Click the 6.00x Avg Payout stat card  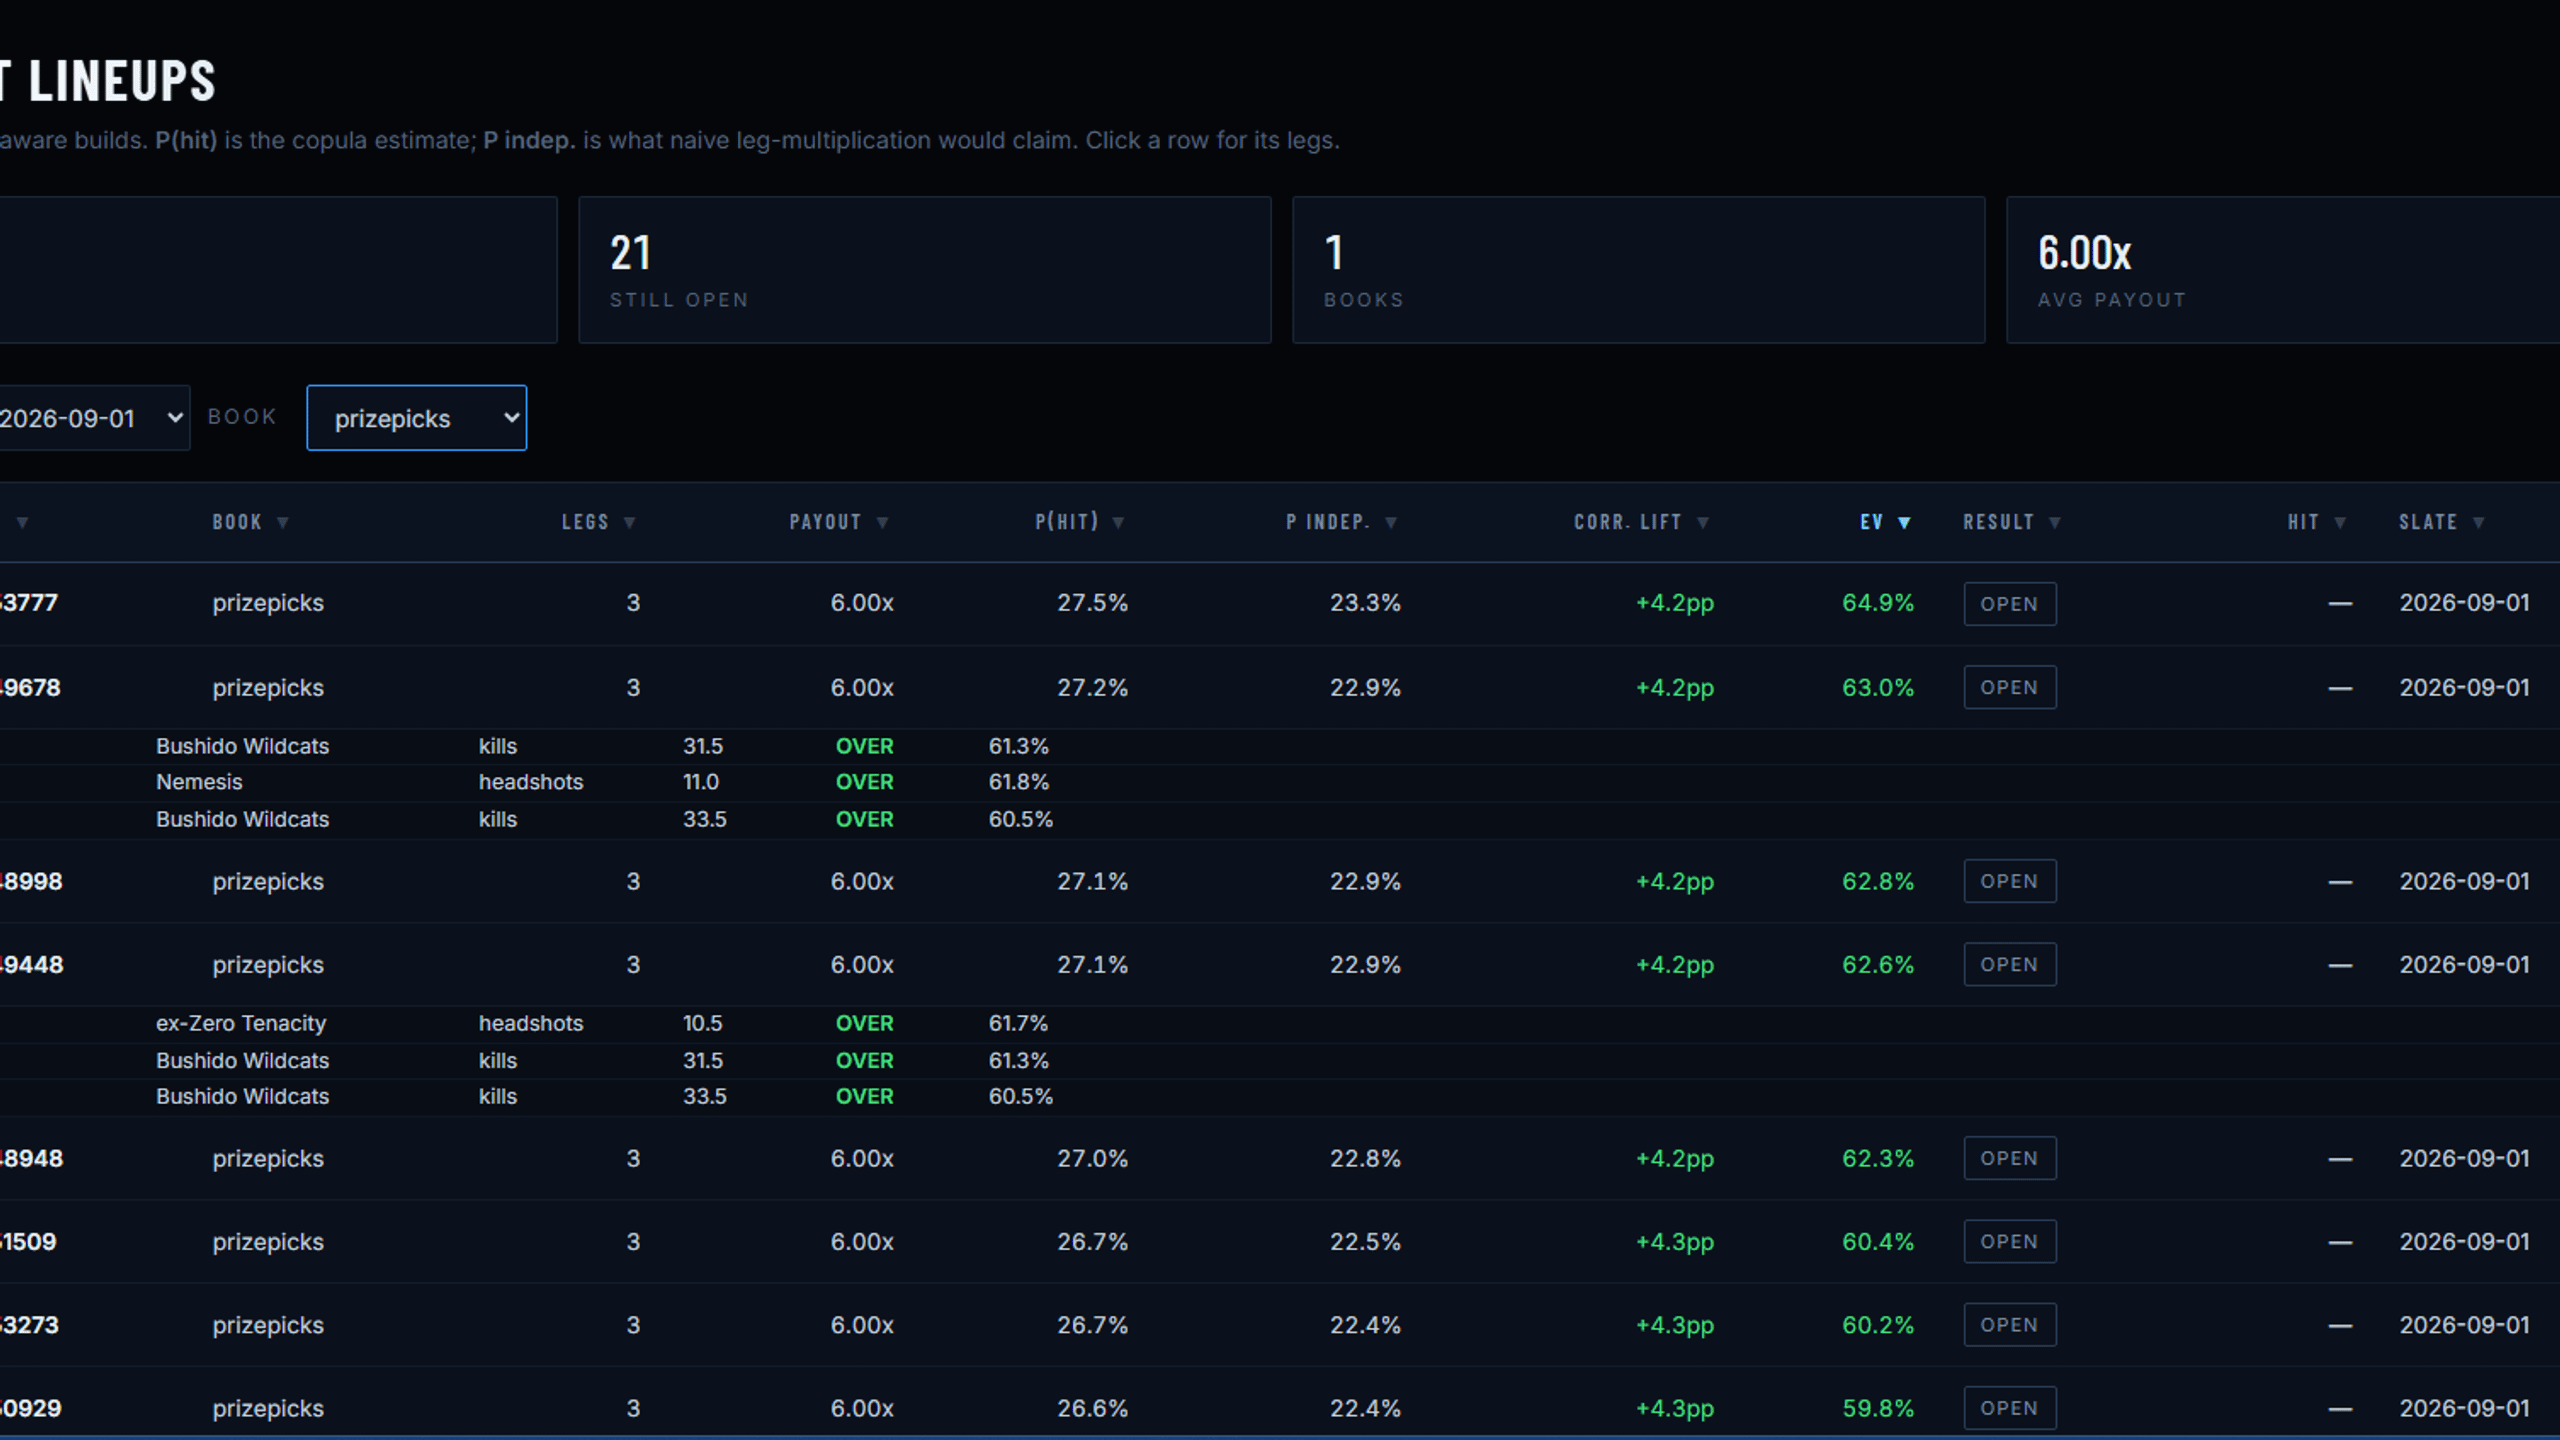2283,270
